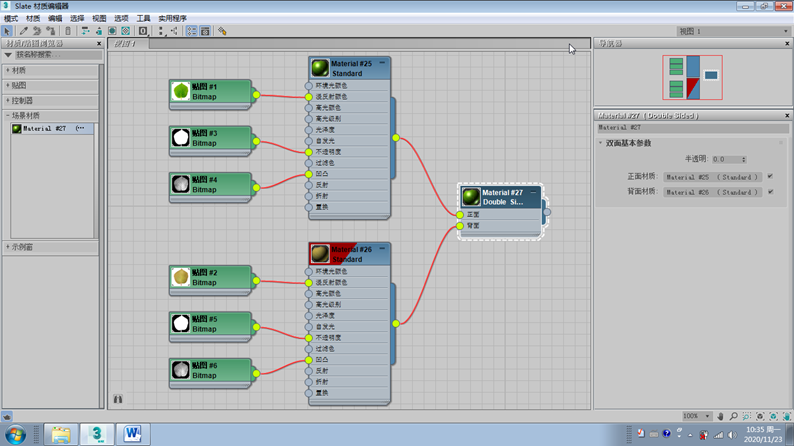
Task: Click Material #27 name field in editor
Action: [x=692, y=128]
